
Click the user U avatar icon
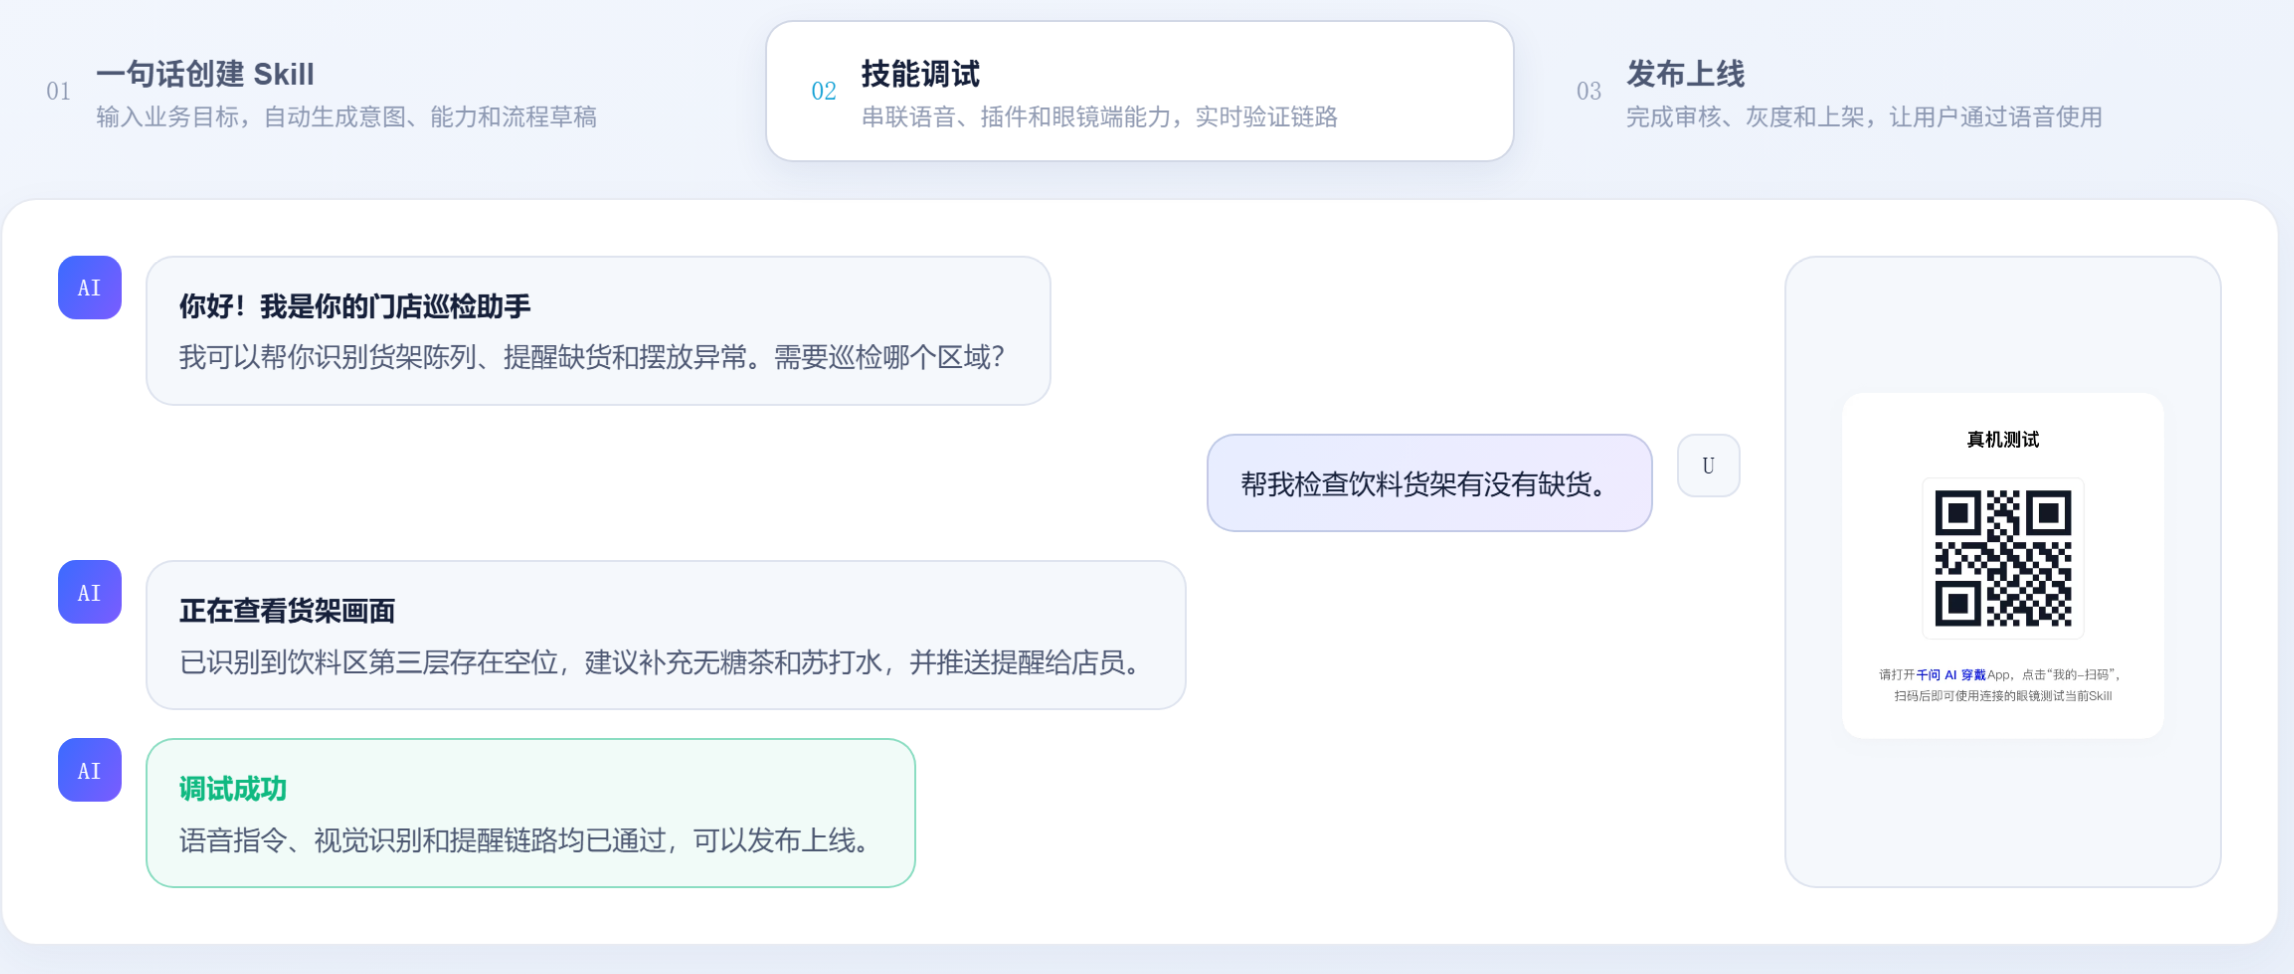coord(1708,465)
